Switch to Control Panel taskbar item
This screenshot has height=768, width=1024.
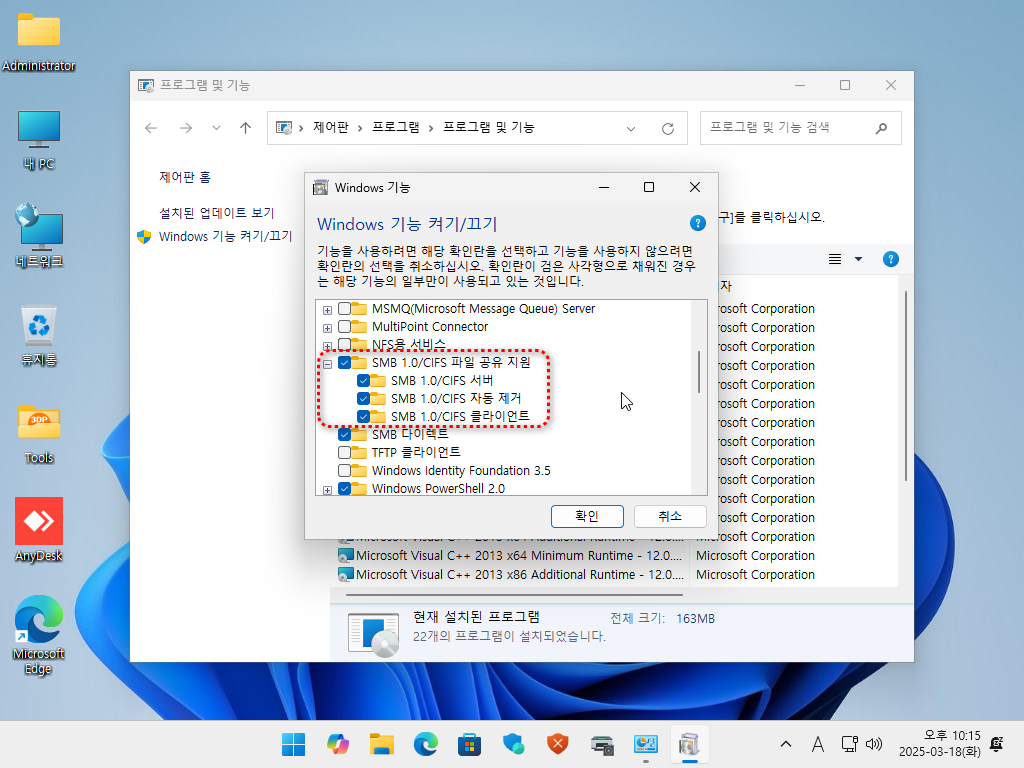(x=646, y=744)
